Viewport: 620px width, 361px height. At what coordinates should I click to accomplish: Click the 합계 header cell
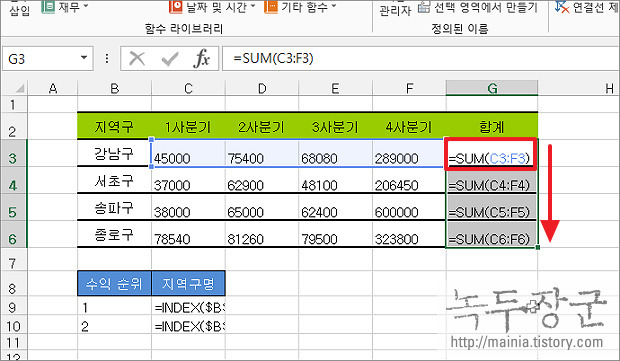[492, 126]
